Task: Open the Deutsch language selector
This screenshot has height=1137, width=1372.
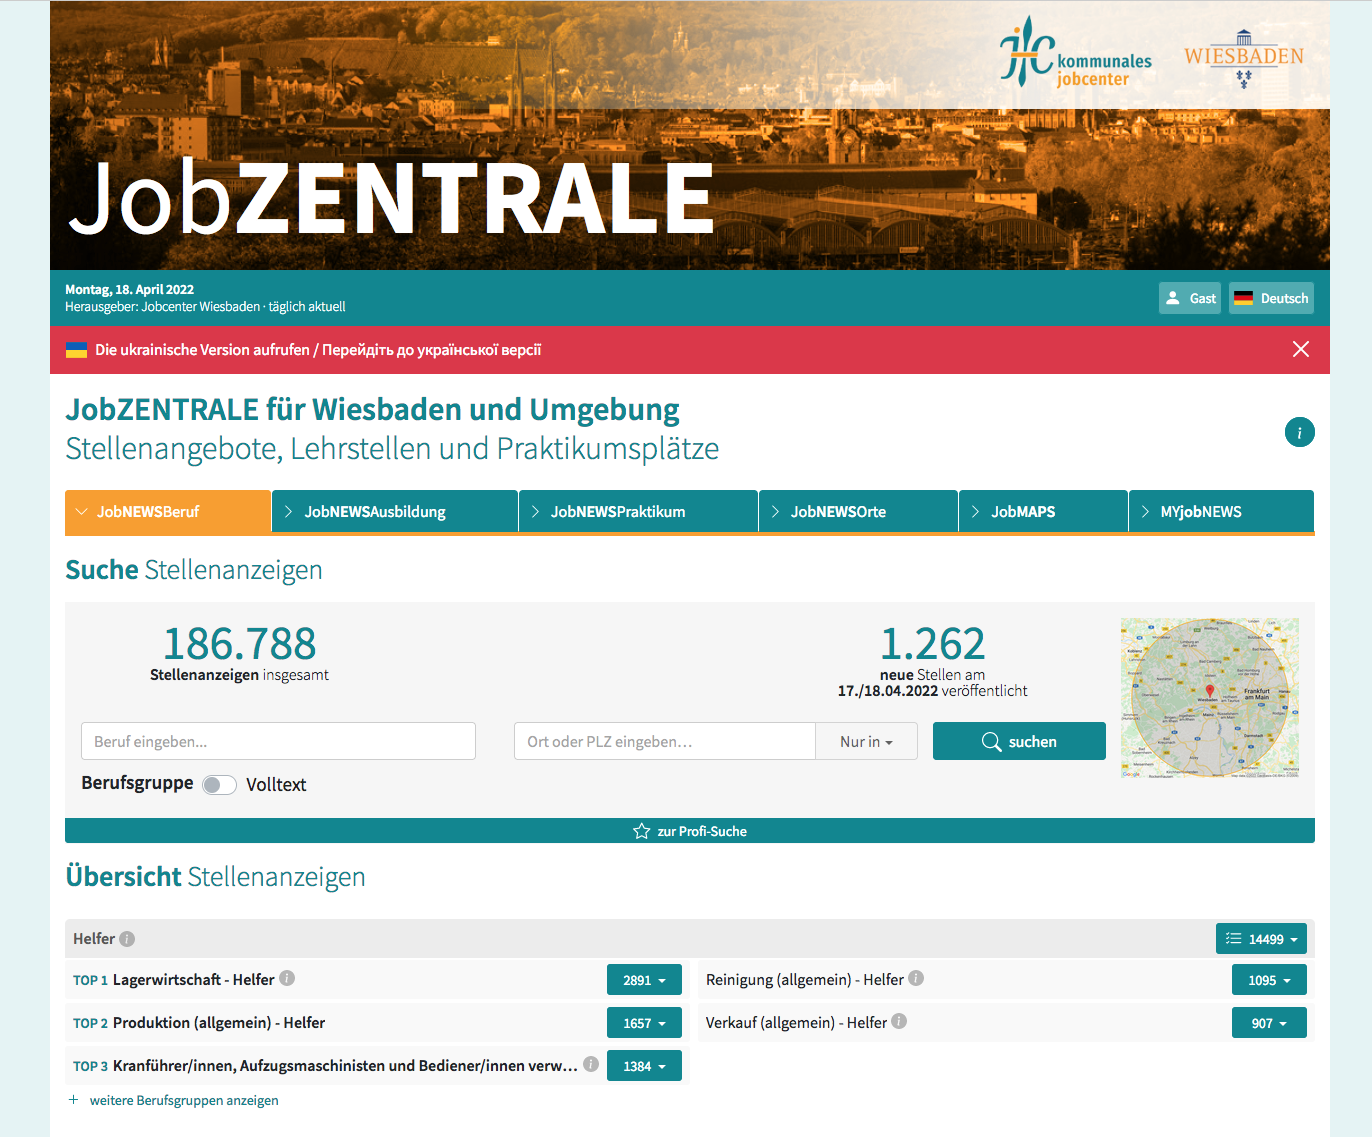Action: [x=1270, y=298]
